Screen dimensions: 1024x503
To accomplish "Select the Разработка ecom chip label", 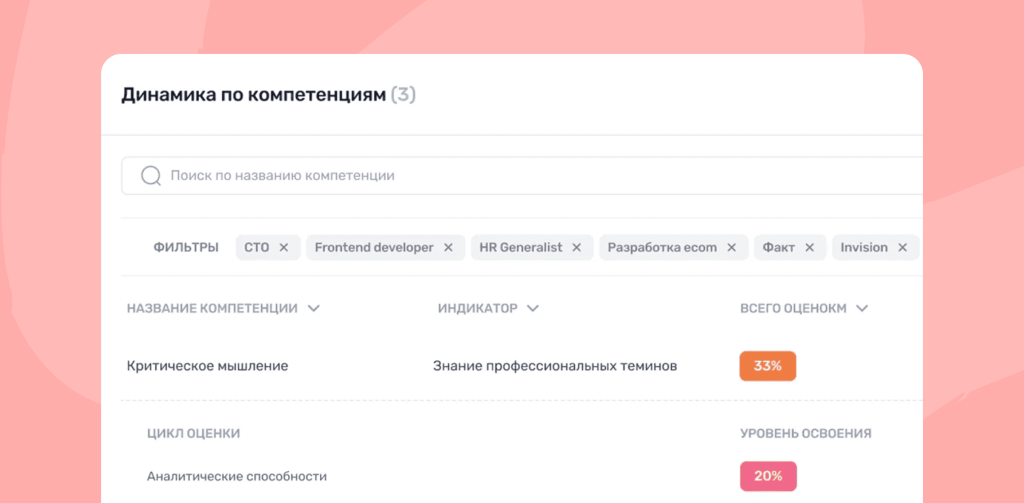I will [x=662, y=248].
